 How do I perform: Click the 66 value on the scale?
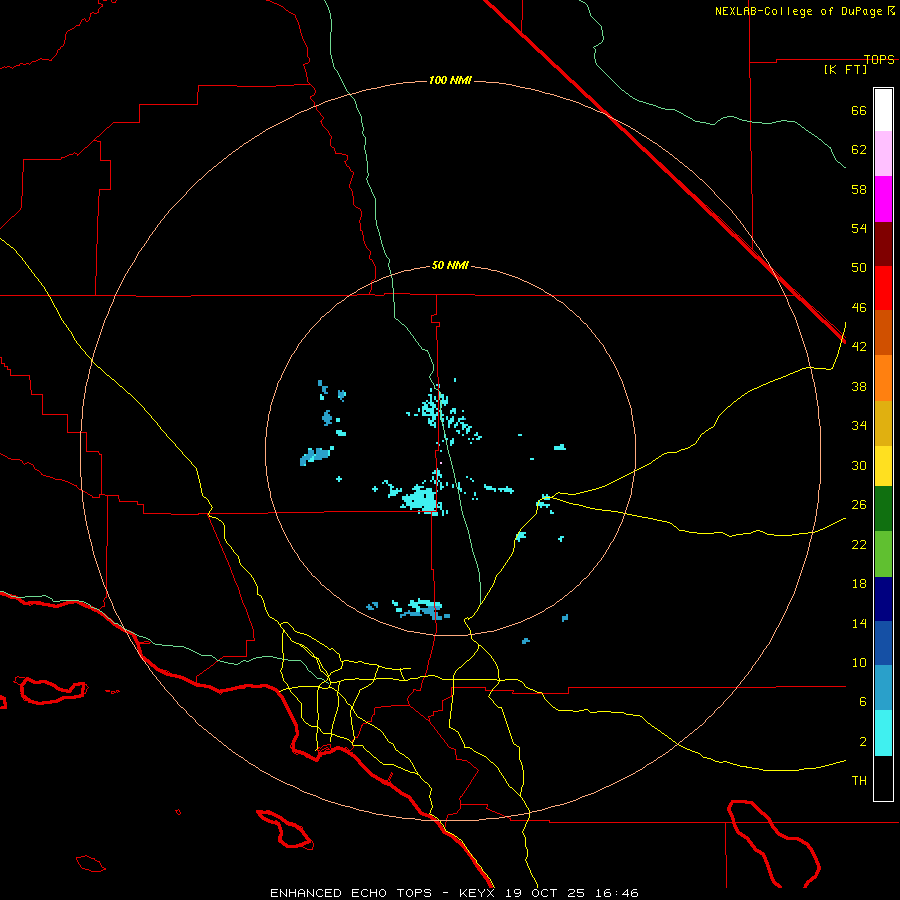point(858,111)
